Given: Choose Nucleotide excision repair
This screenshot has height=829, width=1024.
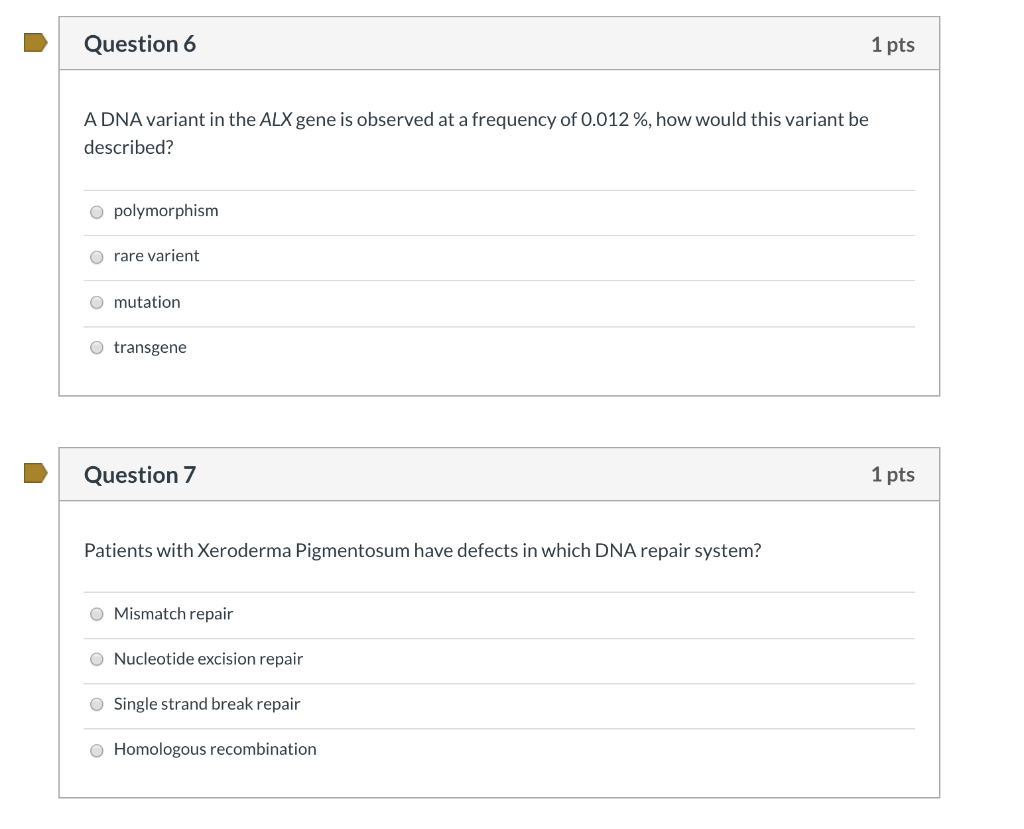Looking at the screenshot, I should click(x=97, y=659).
